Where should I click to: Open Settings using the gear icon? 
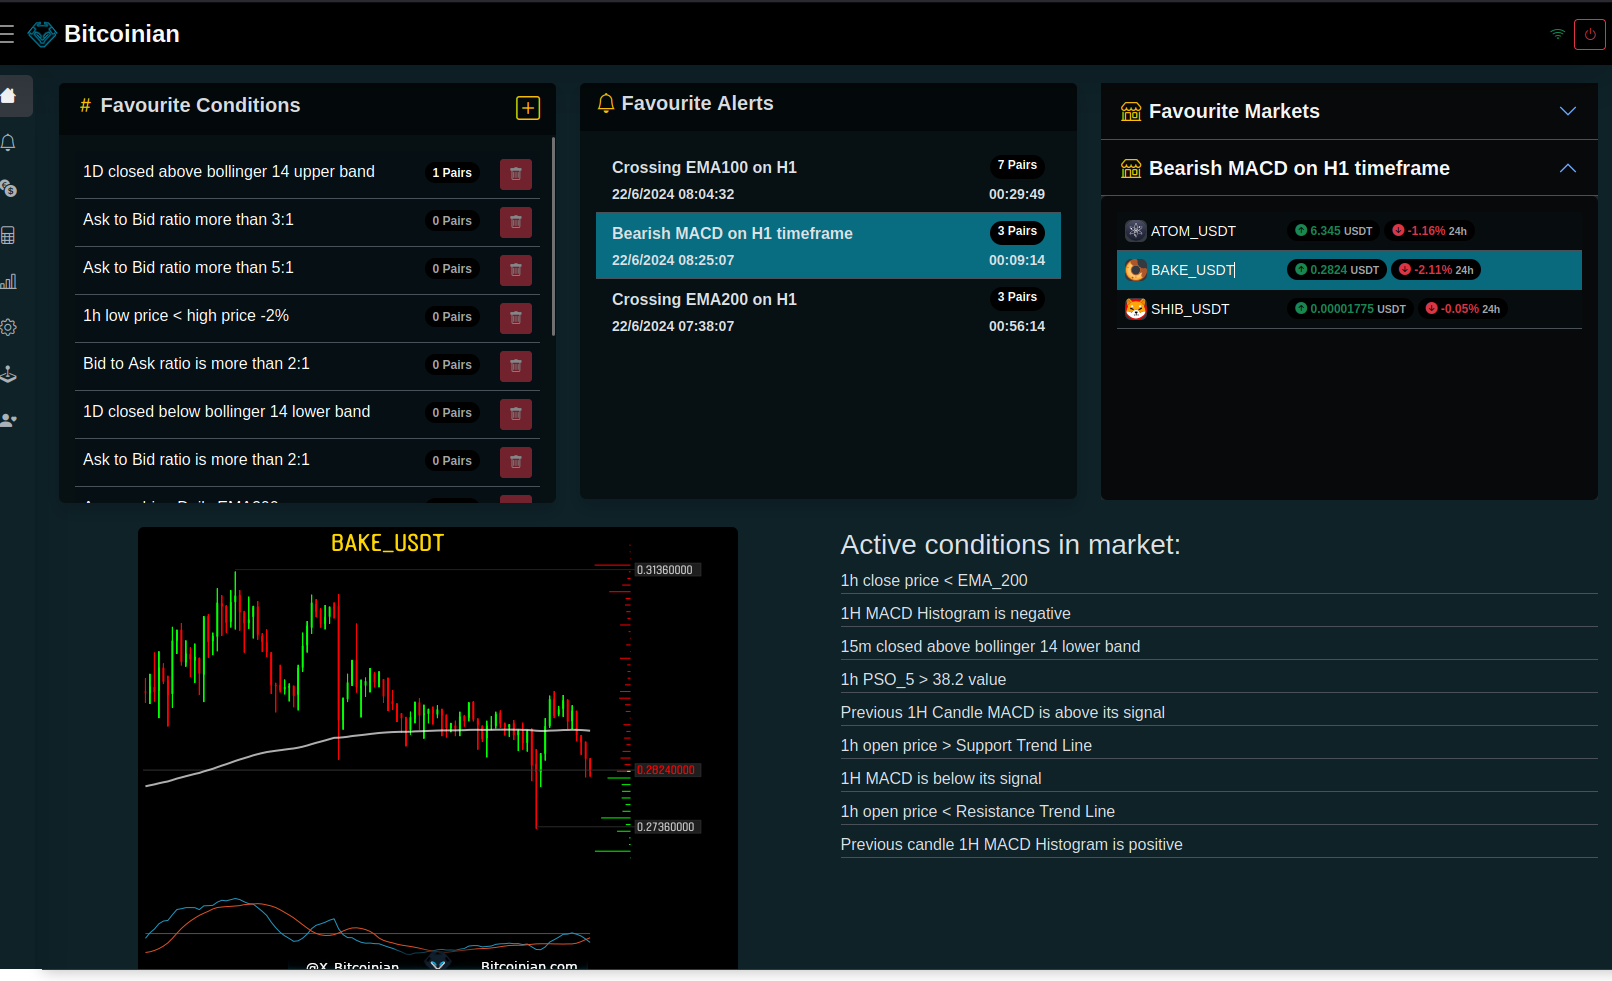point(10,327)
